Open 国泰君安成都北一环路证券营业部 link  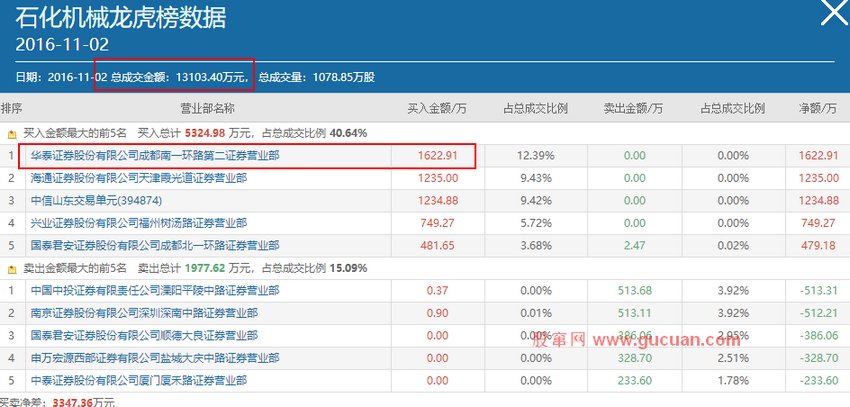pyautogui.click(x=155, y=246)
